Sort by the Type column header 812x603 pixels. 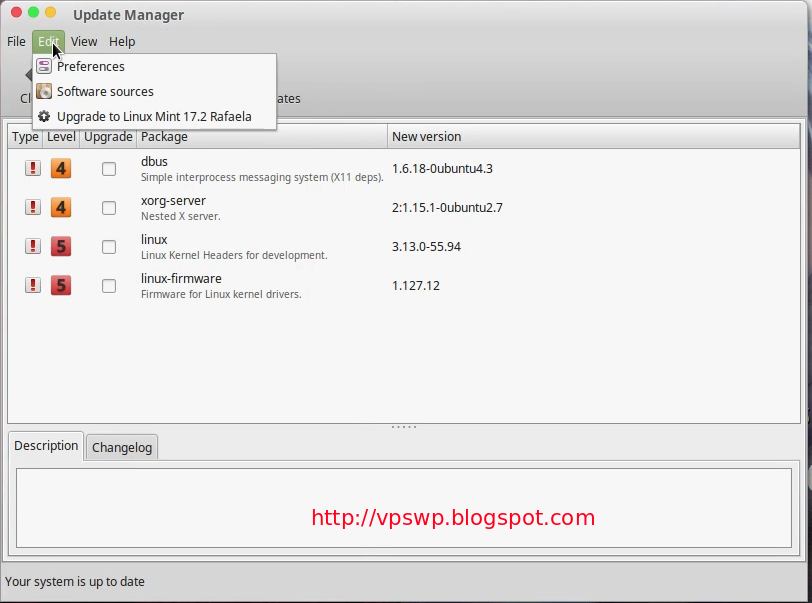click(x=25, y=137)
